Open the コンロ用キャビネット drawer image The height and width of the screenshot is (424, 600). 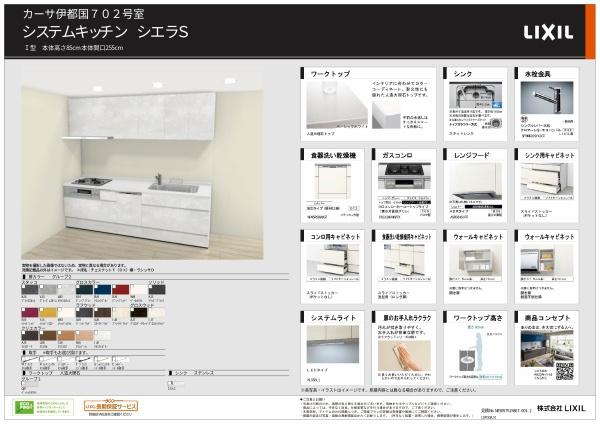tap(333, 260)
